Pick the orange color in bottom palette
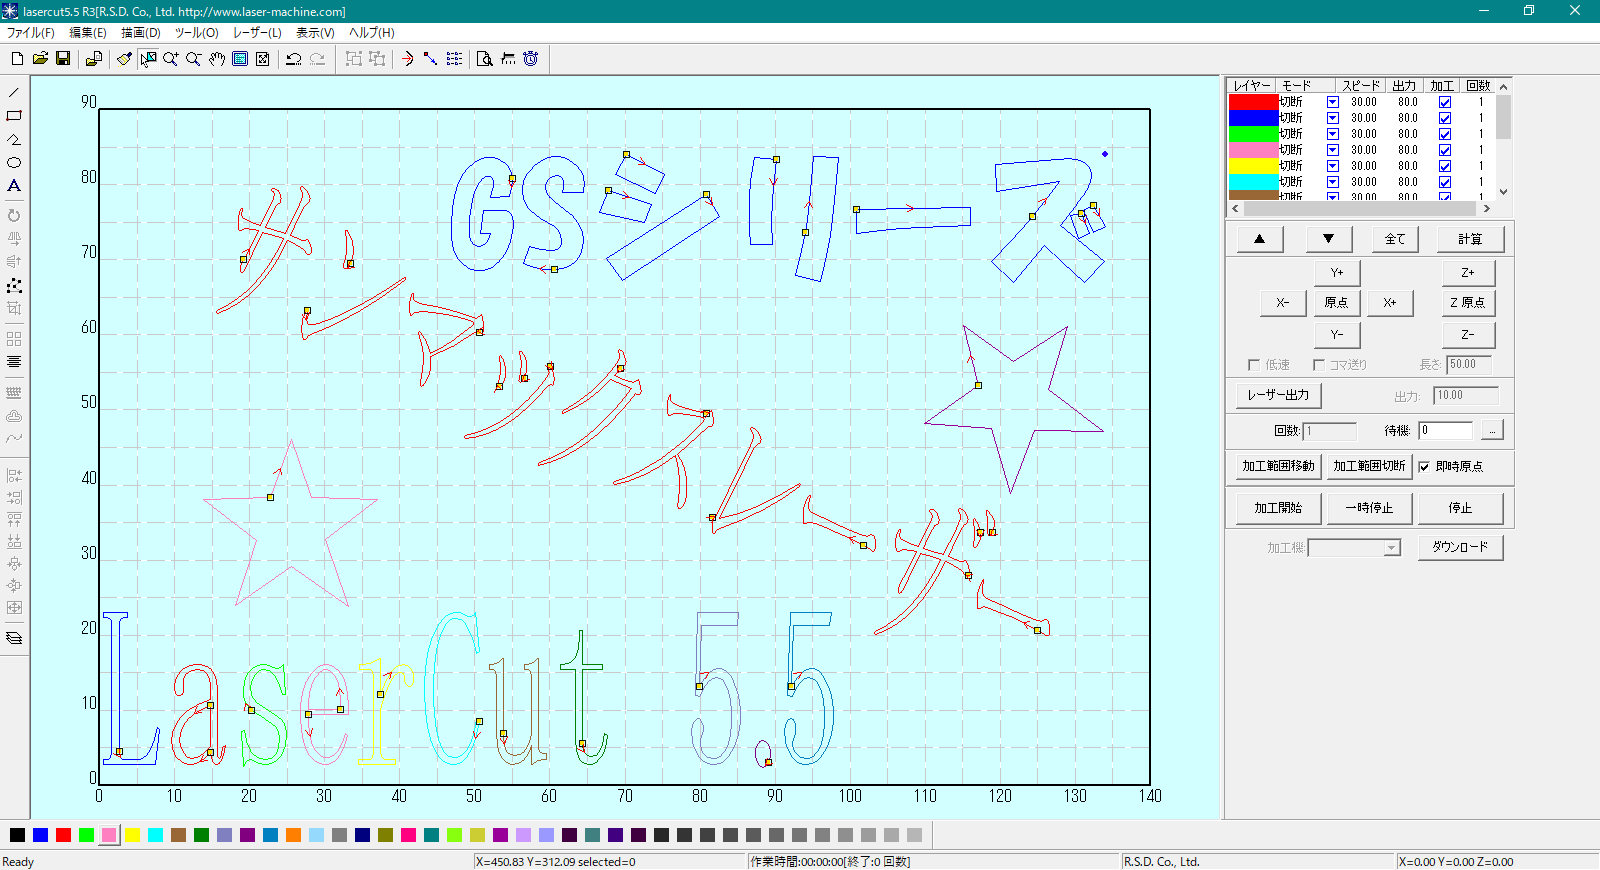This screenshot has height=870, width=1600. (x=293, y=835)
